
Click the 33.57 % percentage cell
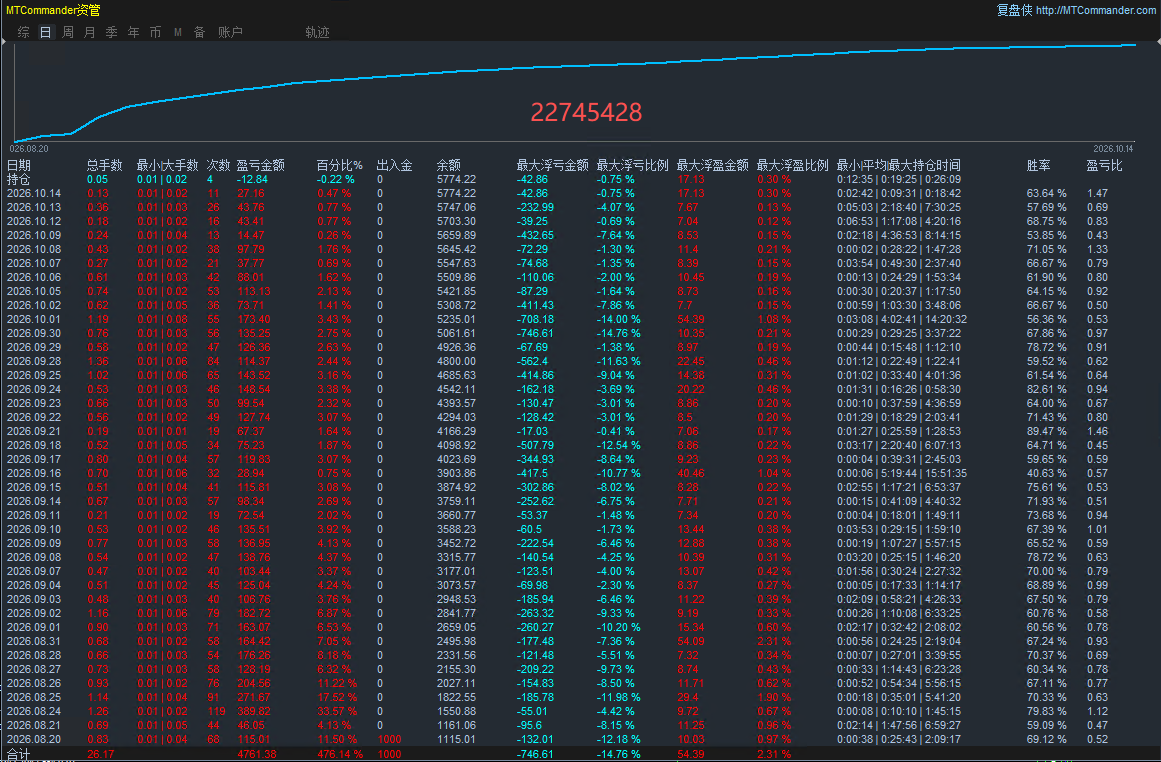(337, 712)
